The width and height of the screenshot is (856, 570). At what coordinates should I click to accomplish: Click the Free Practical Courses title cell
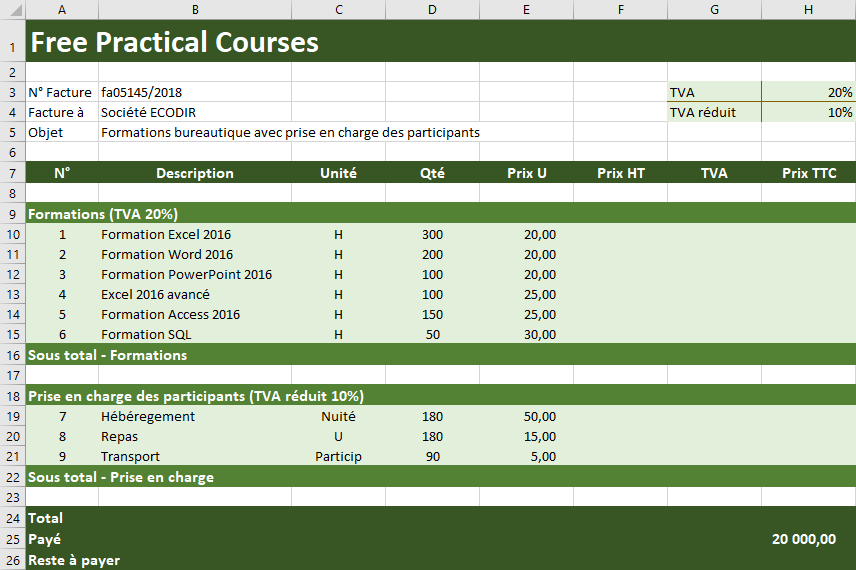point(175,42)
